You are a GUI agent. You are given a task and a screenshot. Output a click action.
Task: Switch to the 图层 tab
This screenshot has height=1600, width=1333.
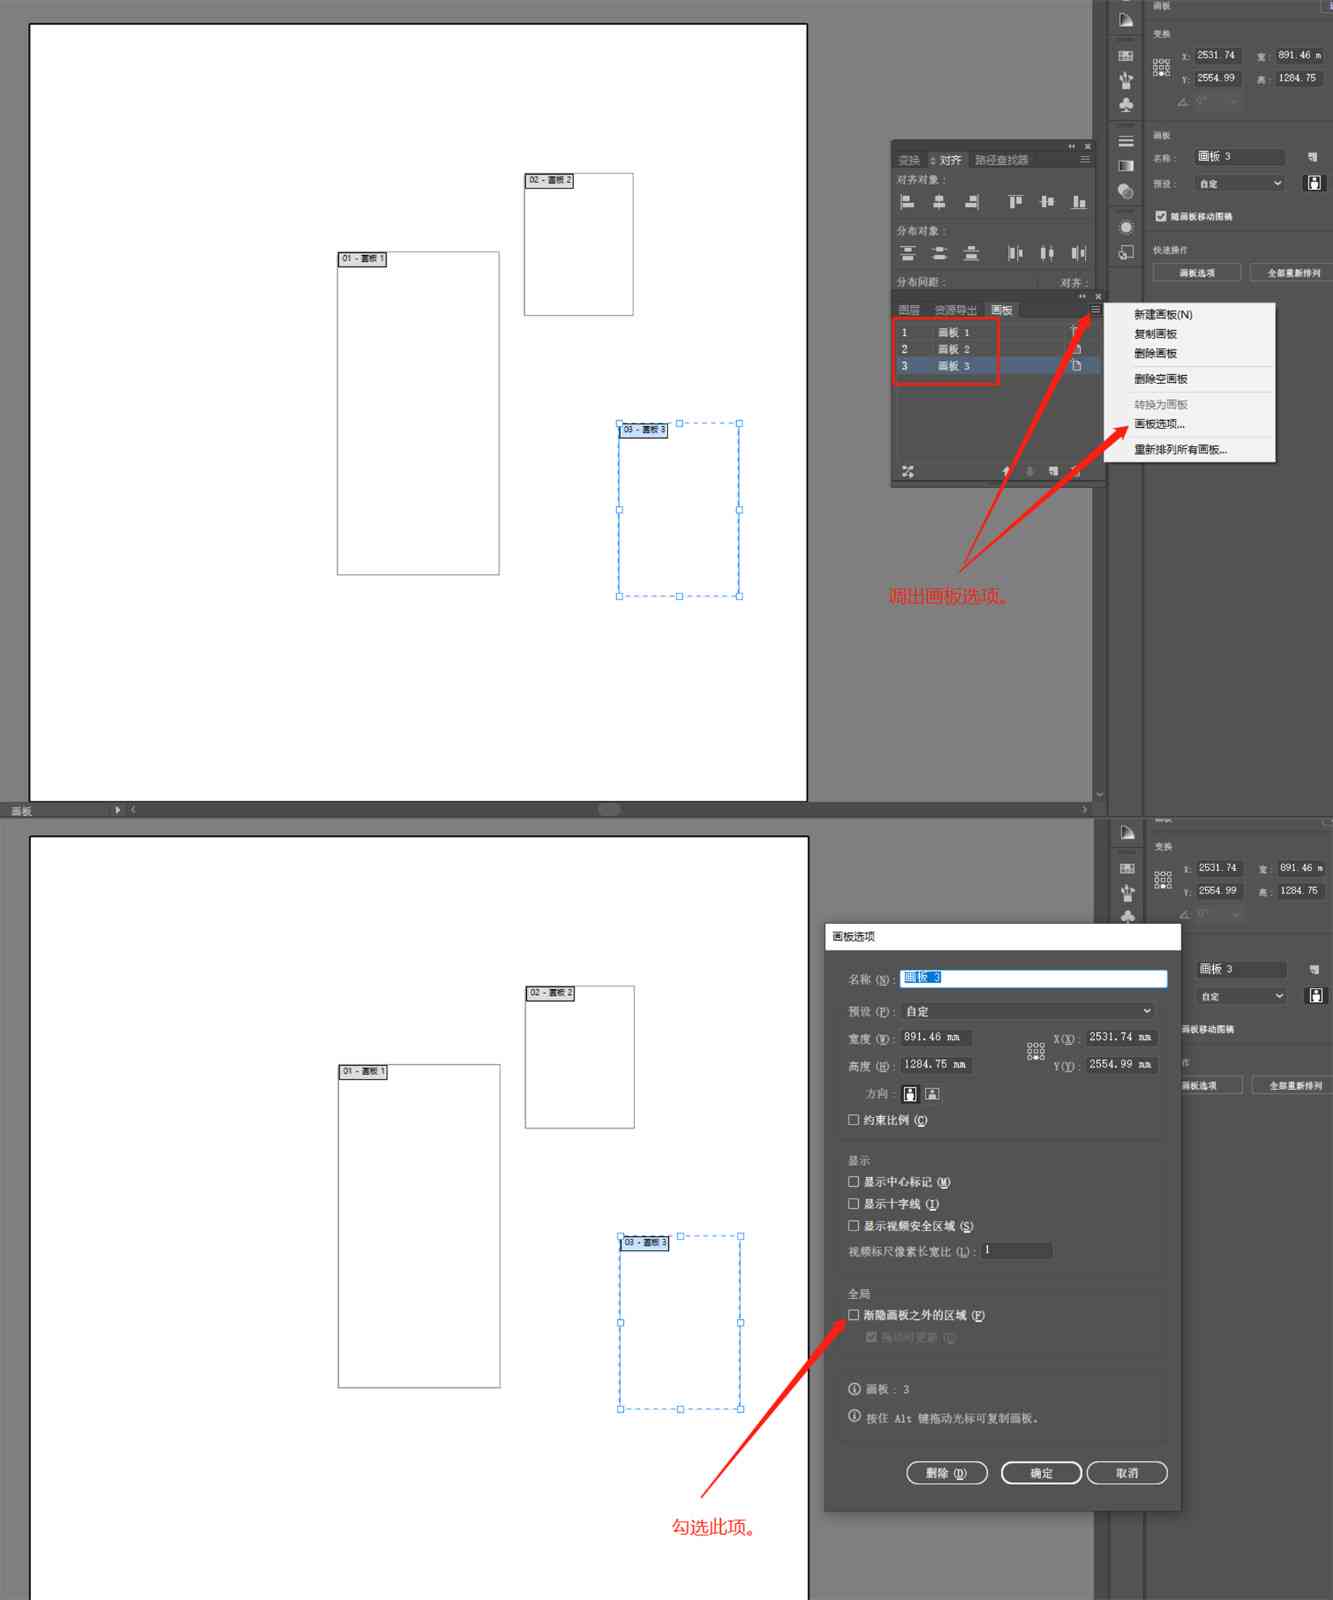coord(909,310)
